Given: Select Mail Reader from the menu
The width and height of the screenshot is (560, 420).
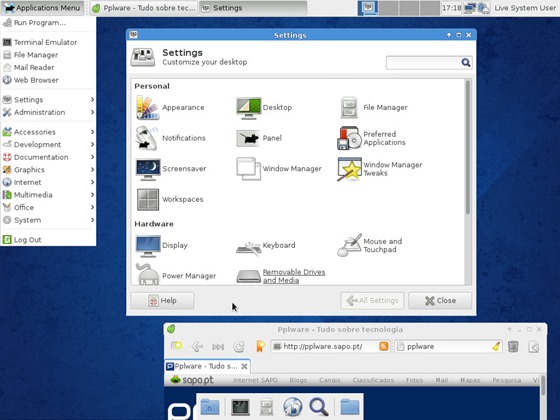Looking at the screenshot, I should click(x=48, y=68).
